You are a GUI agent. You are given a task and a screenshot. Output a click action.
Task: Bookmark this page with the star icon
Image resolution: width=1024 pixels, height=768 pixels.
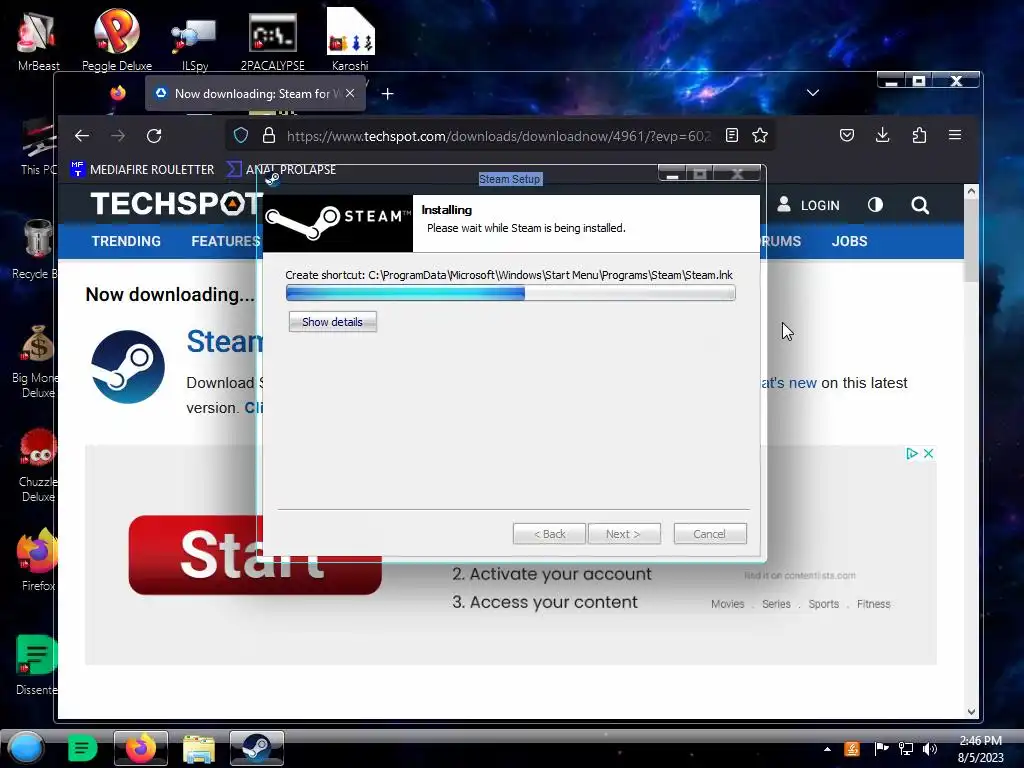coord(760,135)
